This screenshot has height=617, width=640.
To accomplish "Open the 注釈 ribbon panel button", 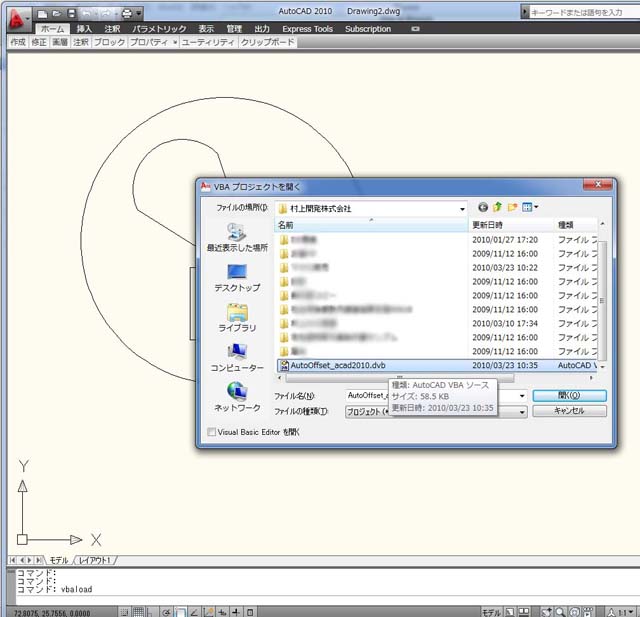I will 81,42.
